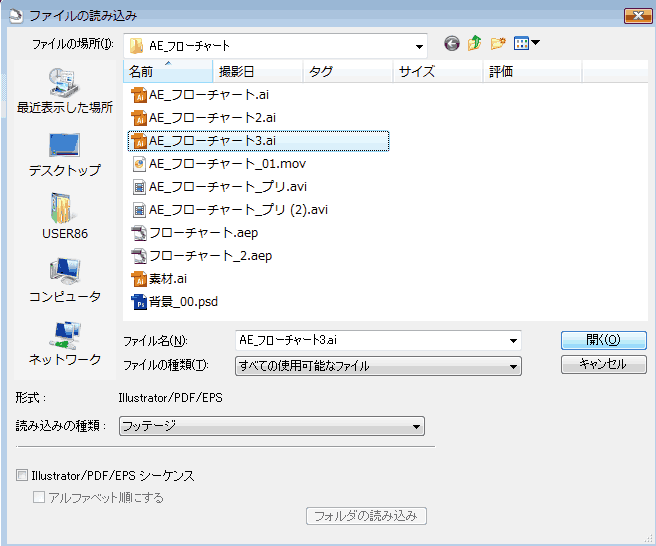
Task: Click the Photoshop icon of 背景_00.psd
Action: [139, 302]
